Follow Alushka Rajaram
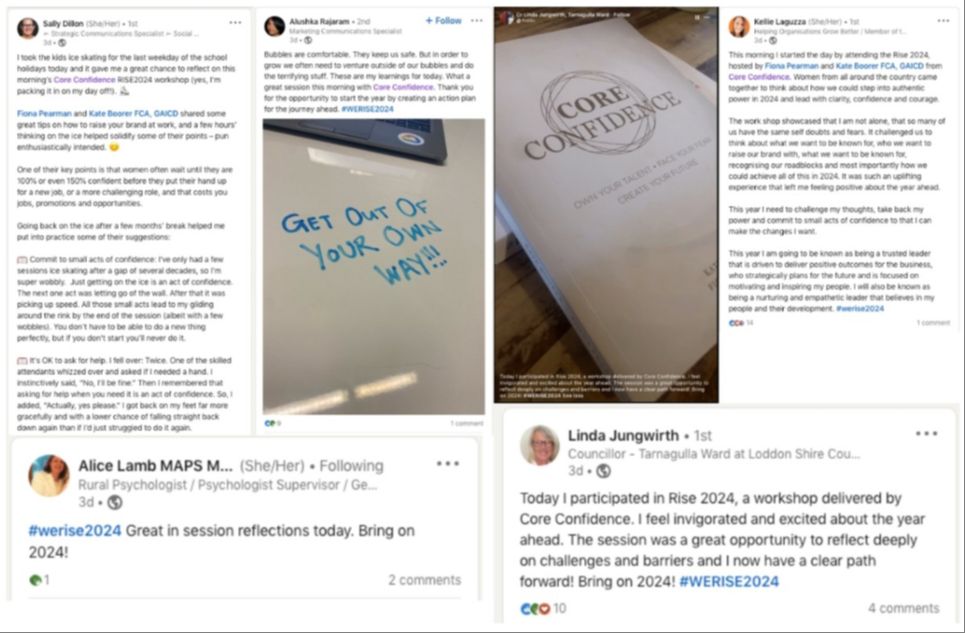Screen dimensions: 965x633 (x=443, y=20)
